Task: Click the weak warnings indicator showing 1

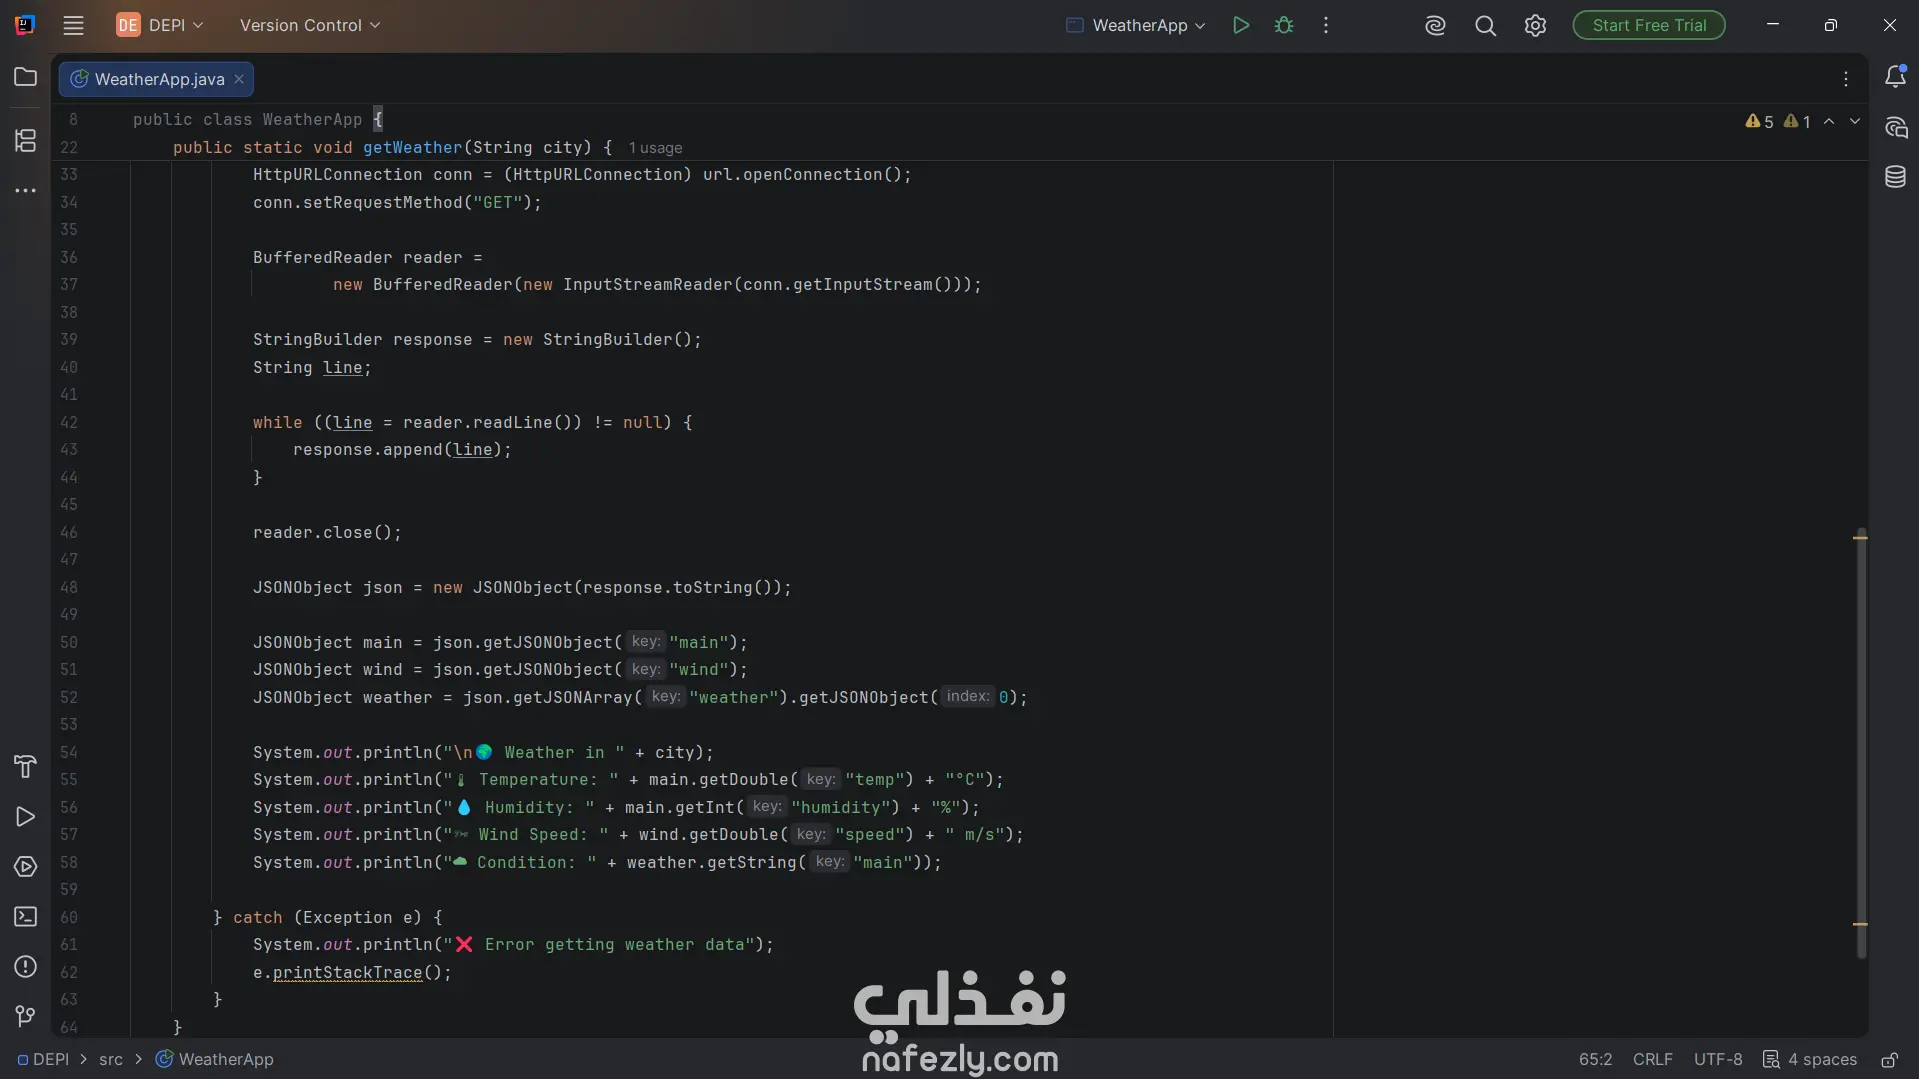Action: click(1797, 122)
